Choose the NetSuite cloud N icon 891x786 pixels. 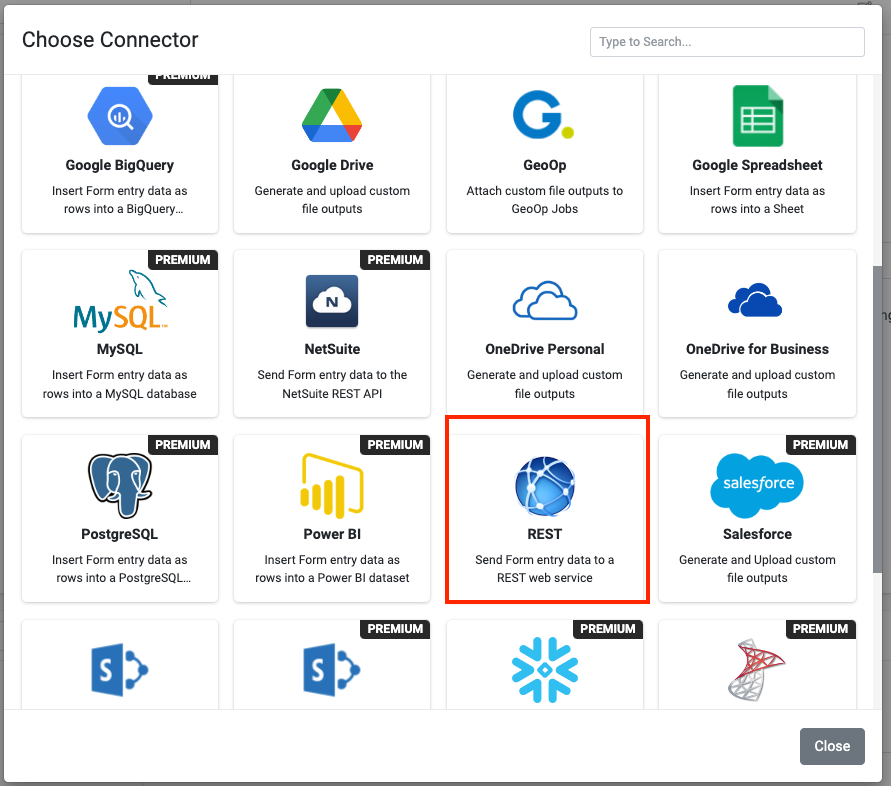coord(332,301)
